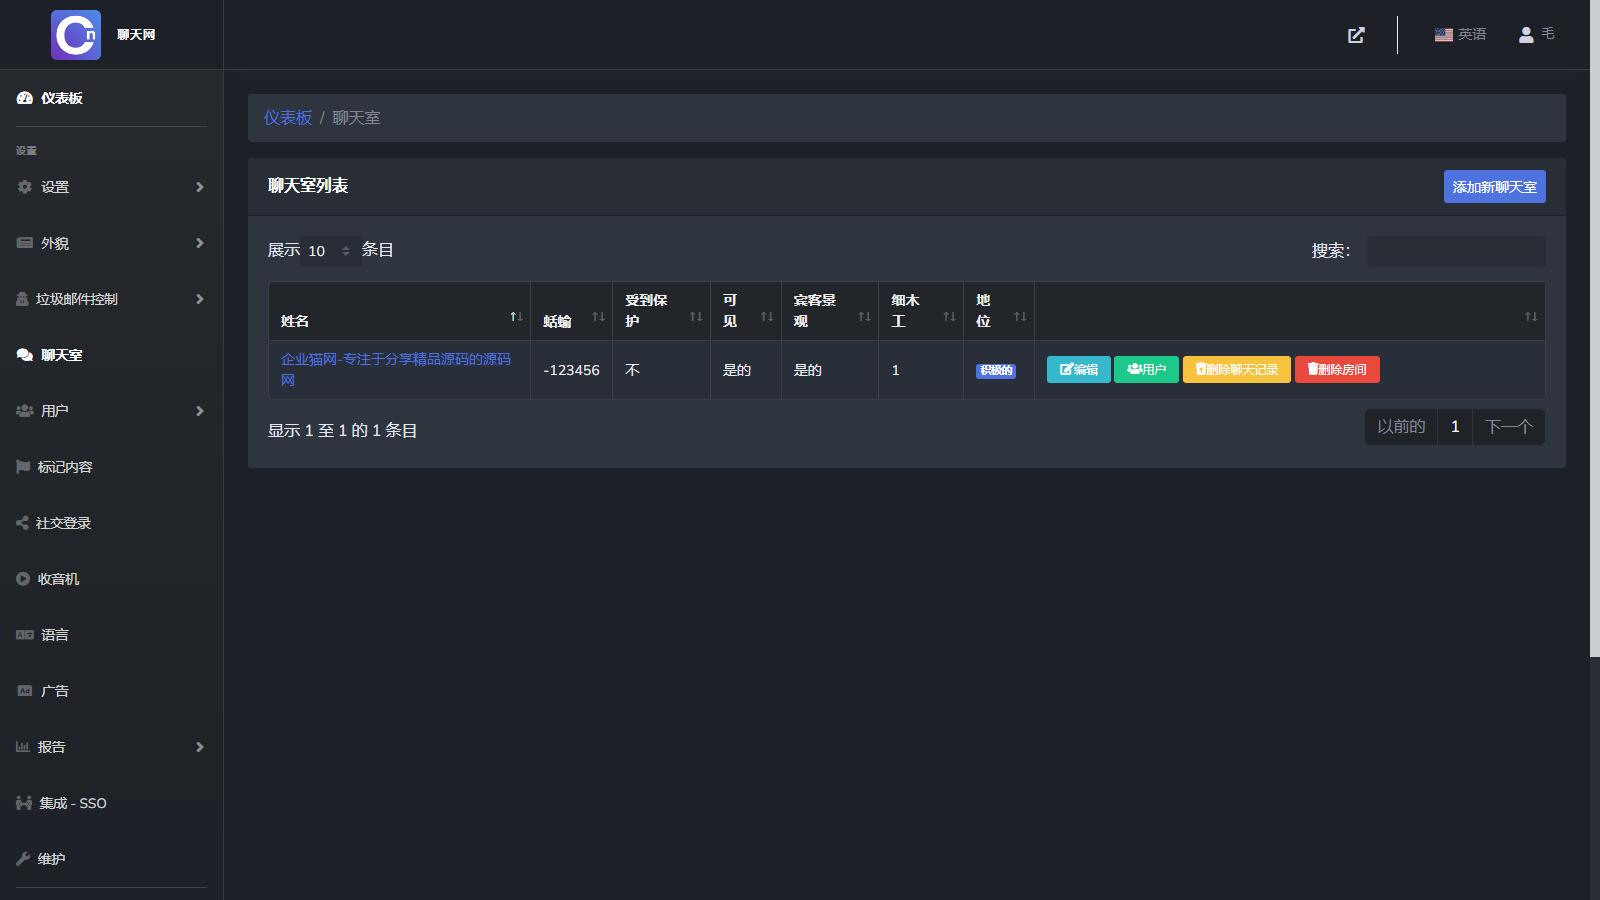Sort table by 地位 column arrows

1020,317
